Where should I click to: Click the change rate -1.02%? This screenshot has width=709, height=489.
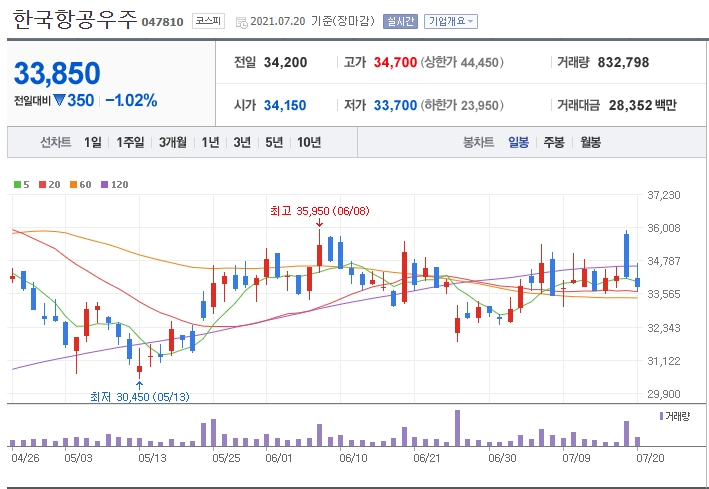[x=132, y=100]
